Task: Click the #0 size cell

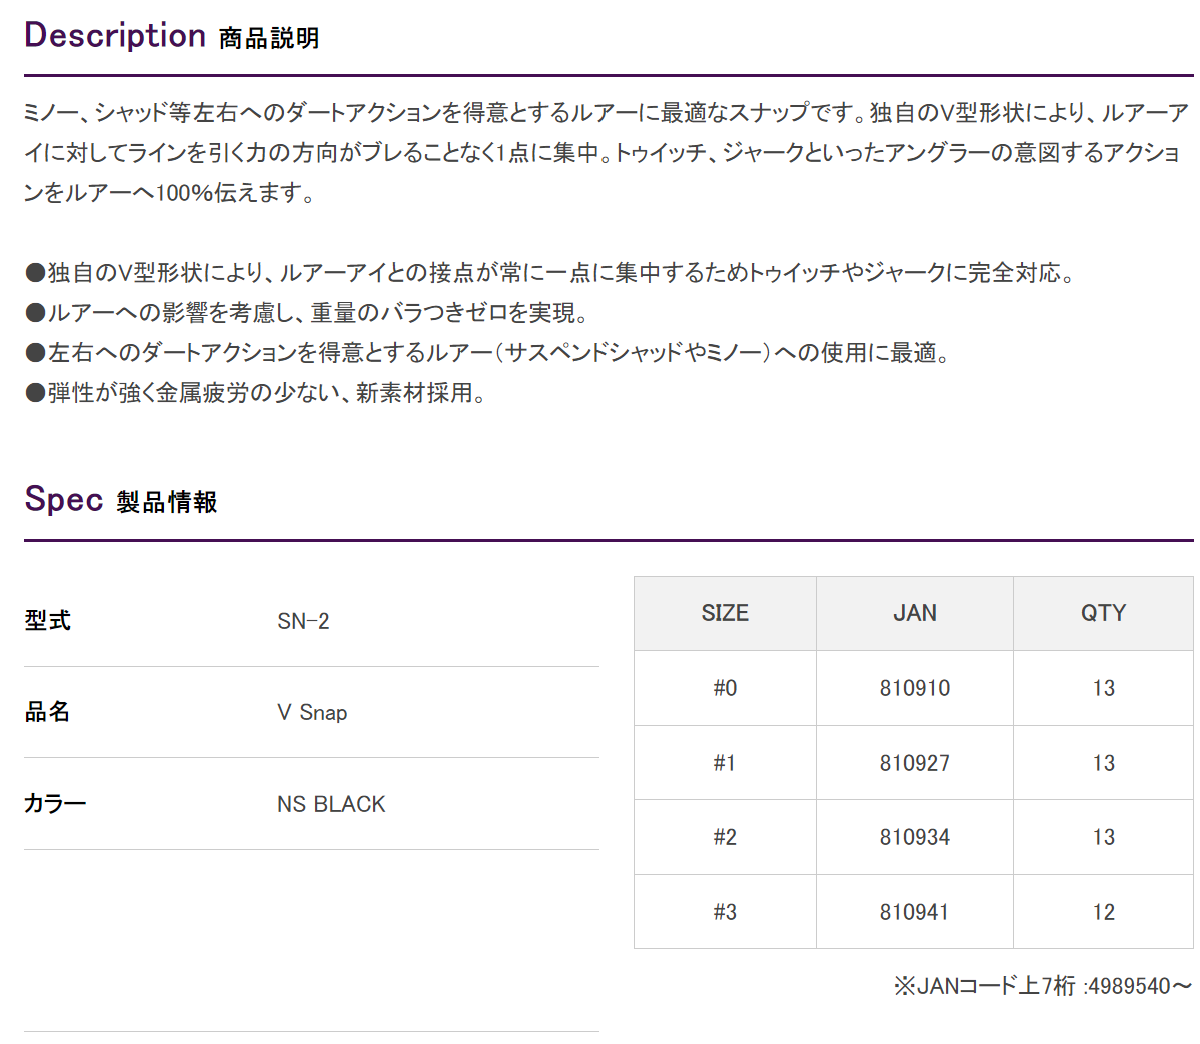Action: point(725,688)
